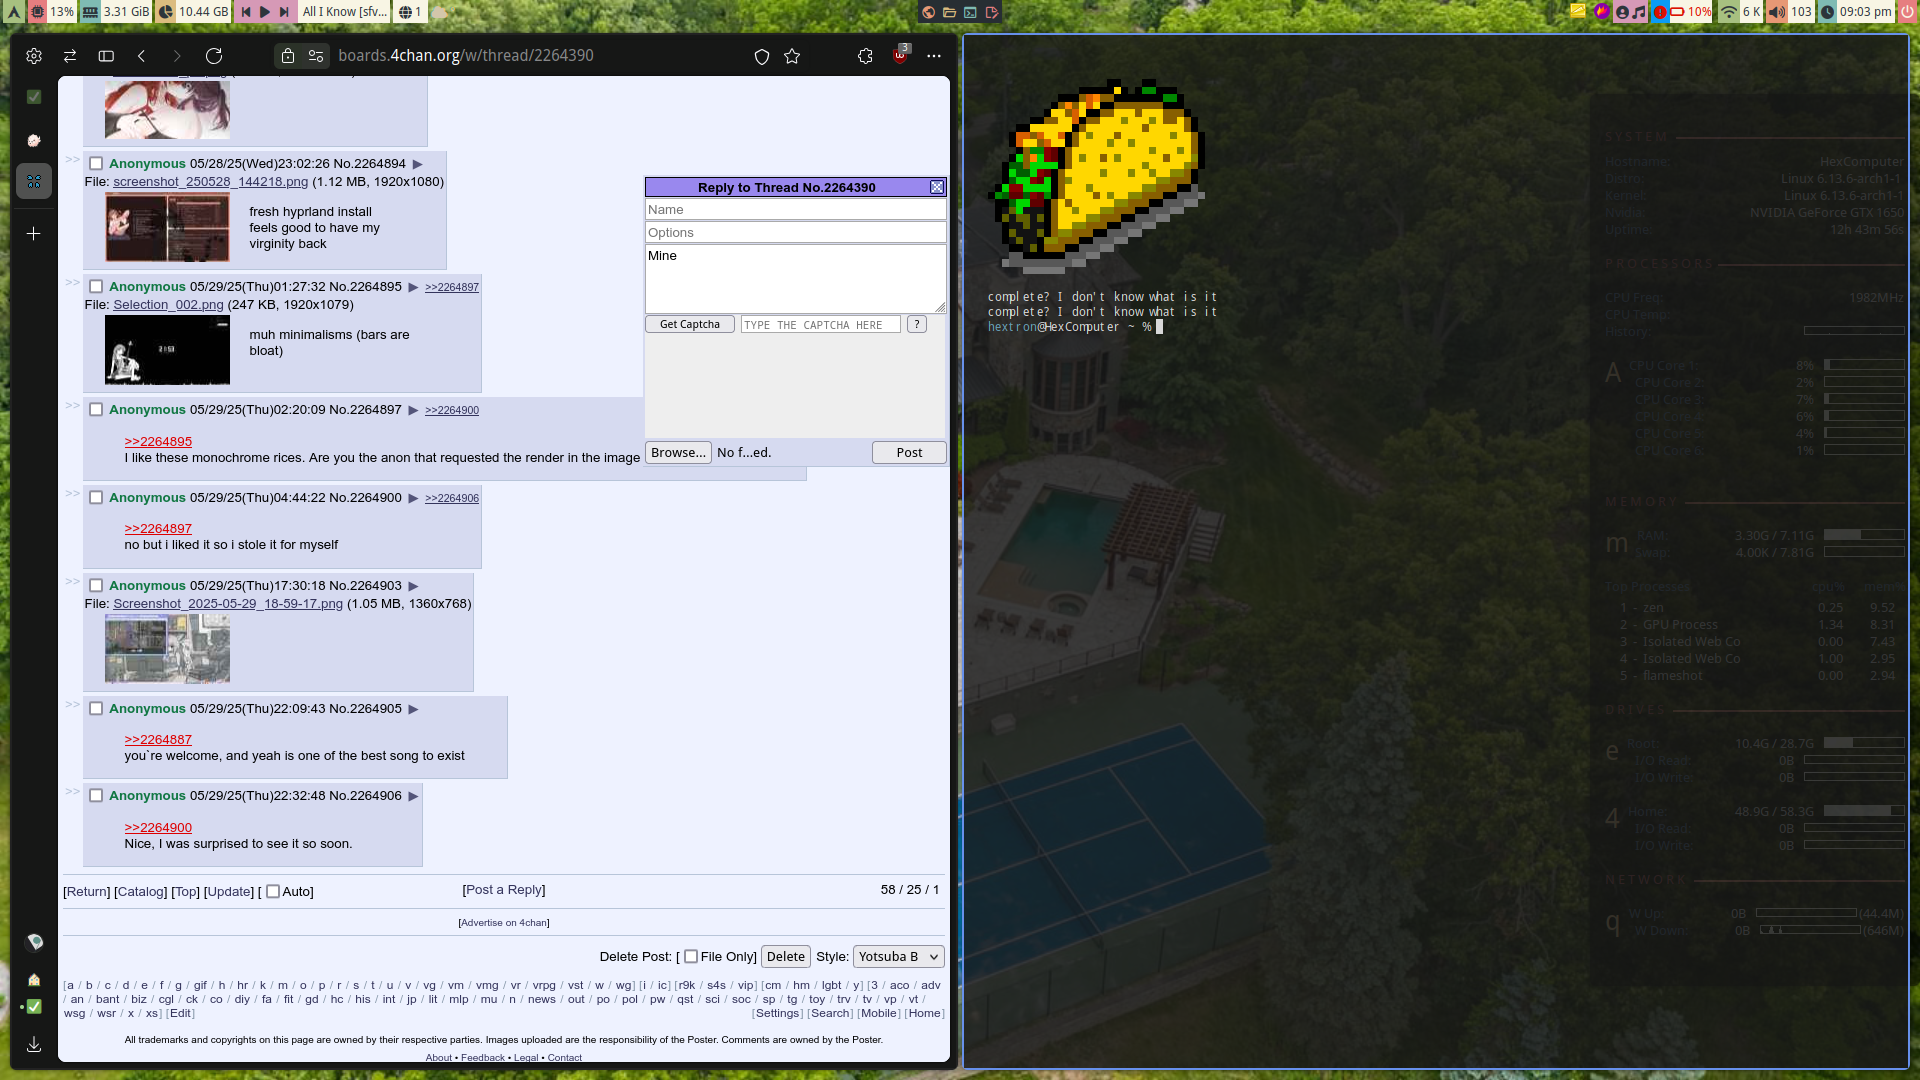Open the browser three-dot overflow menu
Viewport: 1920px width, 1080px height.
934,56
